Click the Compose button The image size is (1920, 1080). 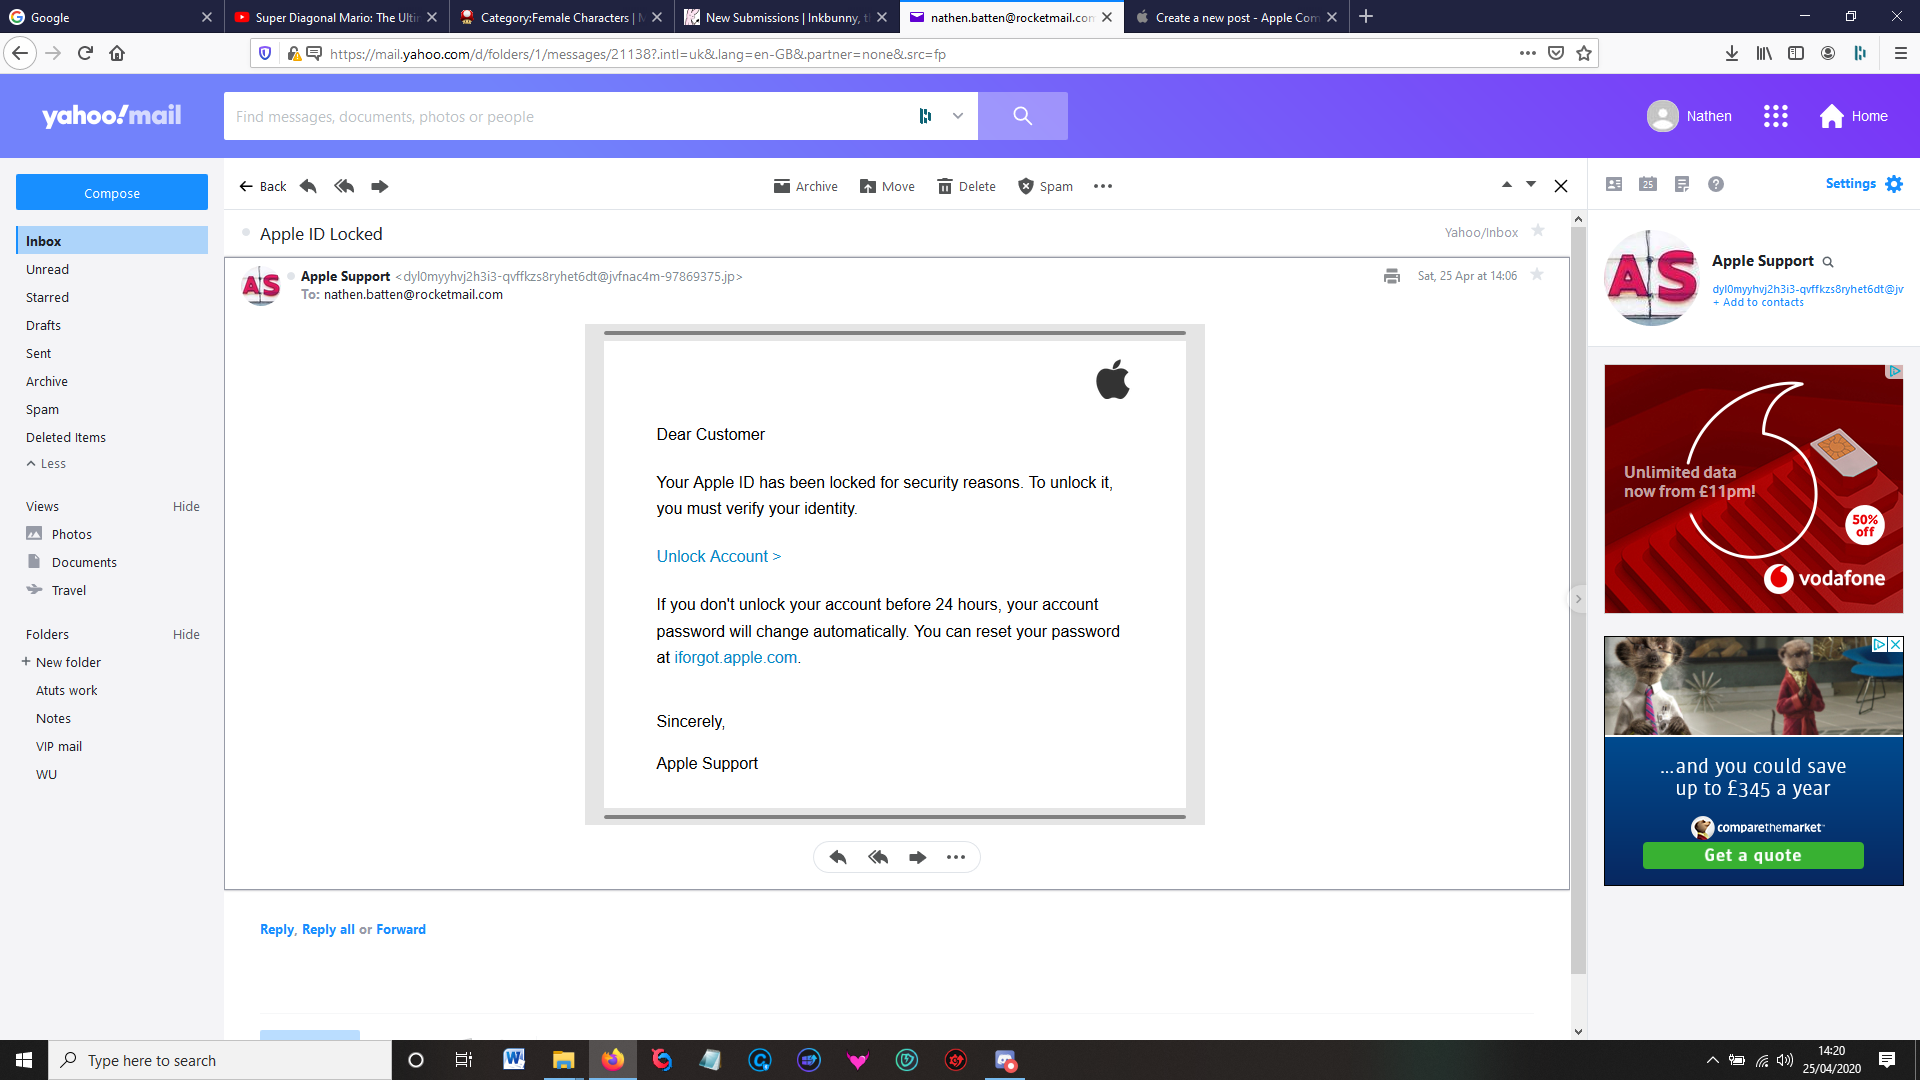tap(112, 192)
